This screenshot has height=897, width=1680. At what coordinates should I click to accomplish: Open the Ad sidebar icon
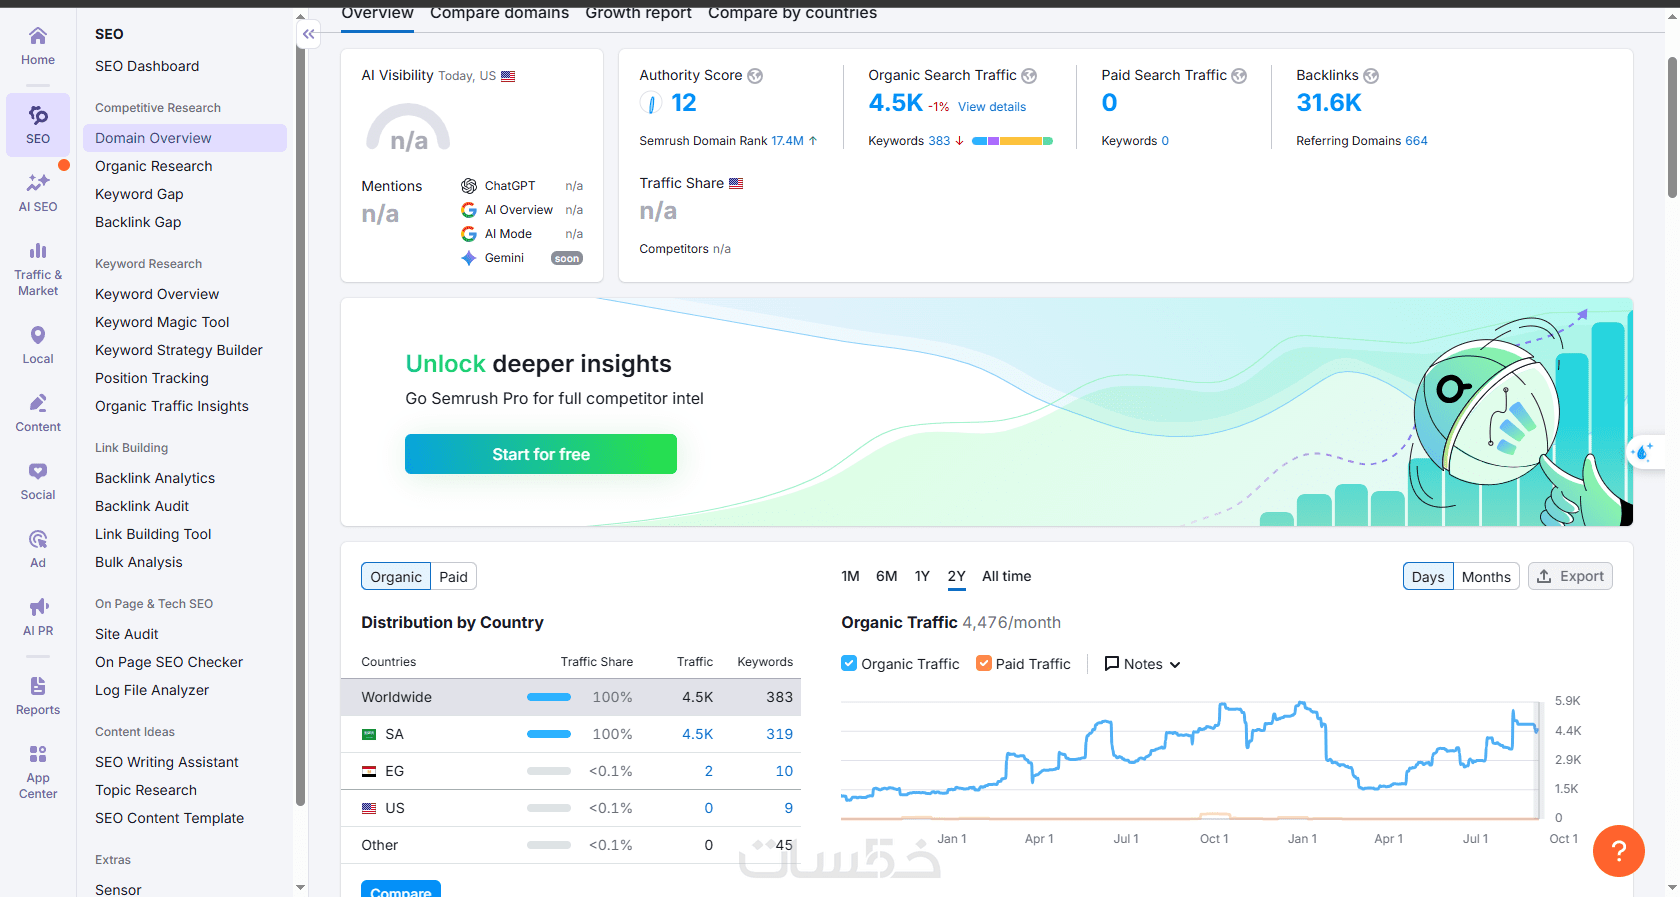coord(38,548)
